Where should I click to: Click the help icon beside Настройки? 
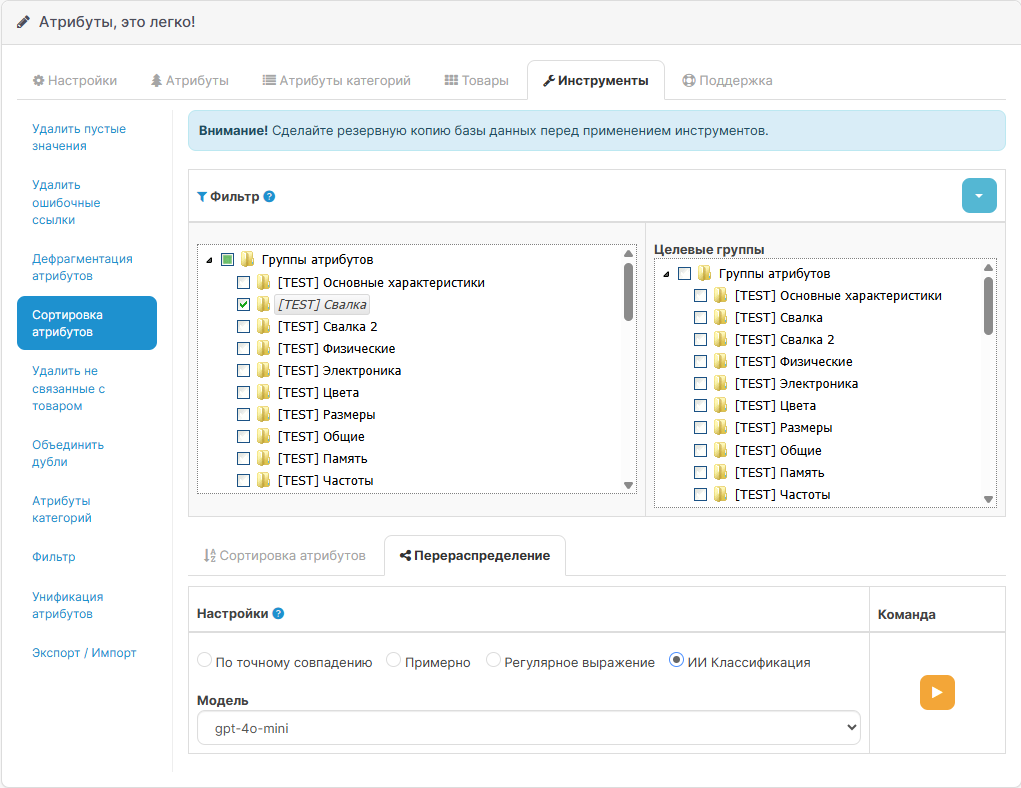point(278,614)
